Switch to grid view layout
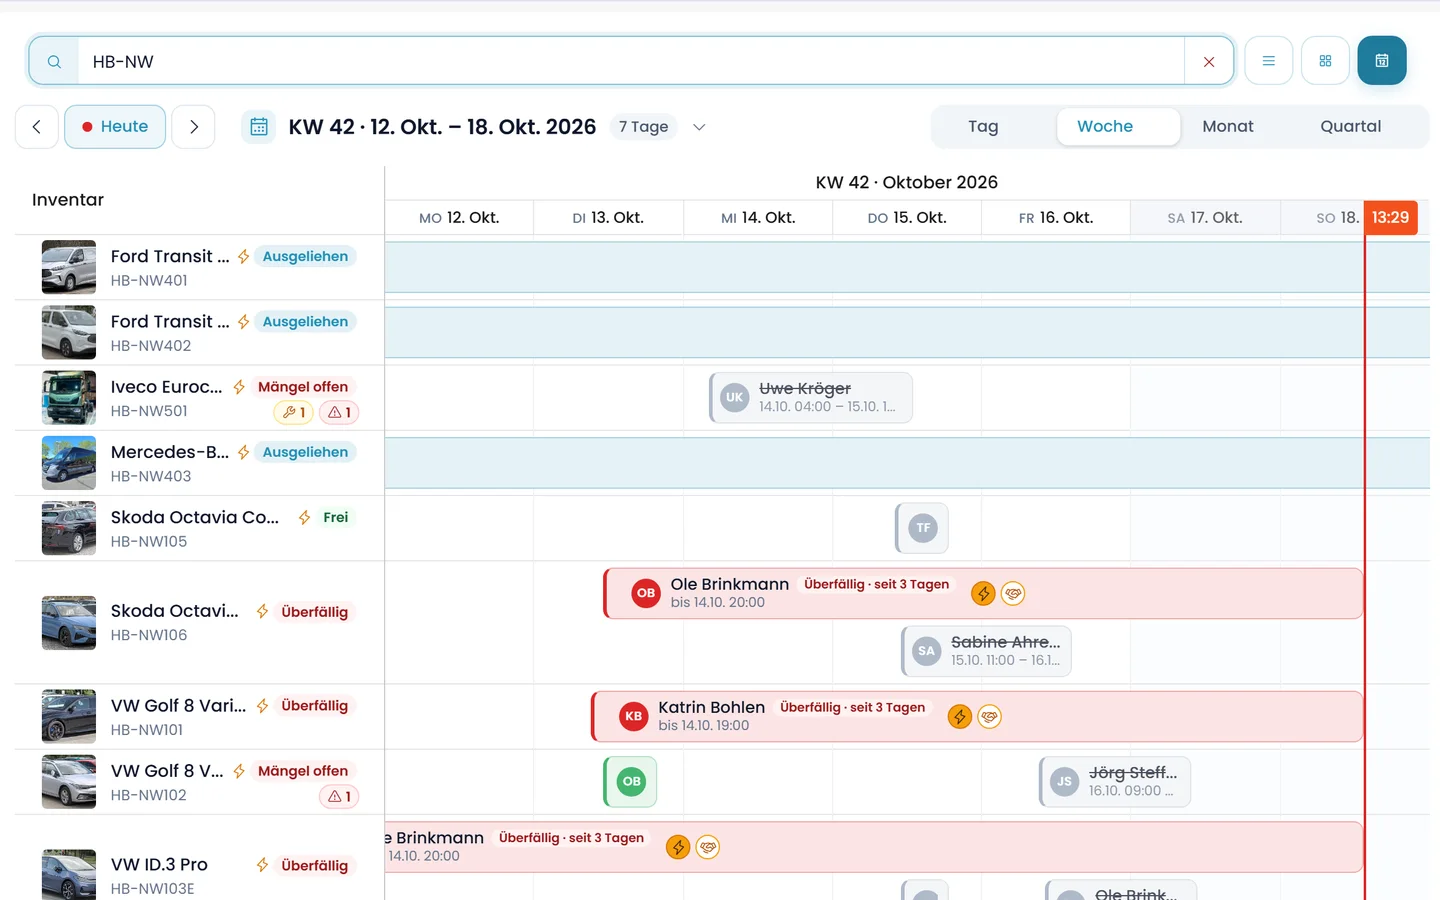 pos(1325,61)
